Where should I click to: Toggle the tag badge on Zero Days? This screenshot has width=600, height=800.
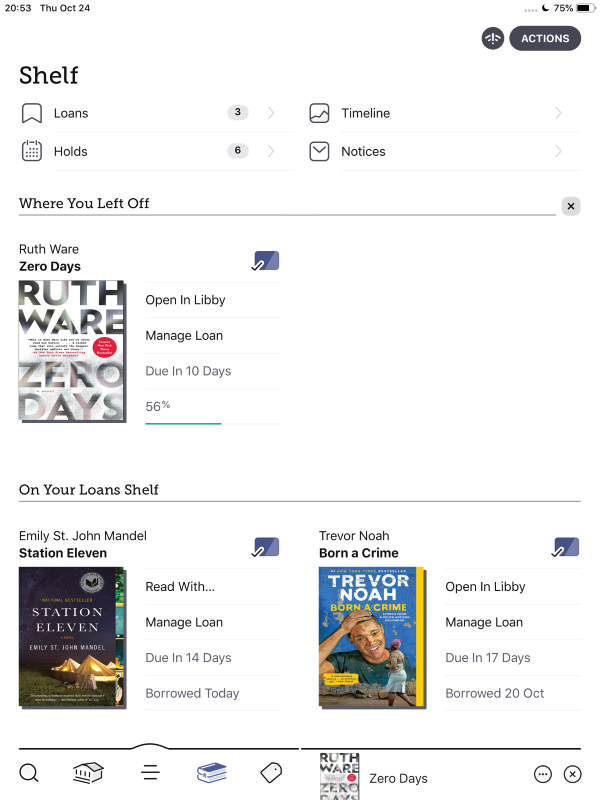(265, 261)
